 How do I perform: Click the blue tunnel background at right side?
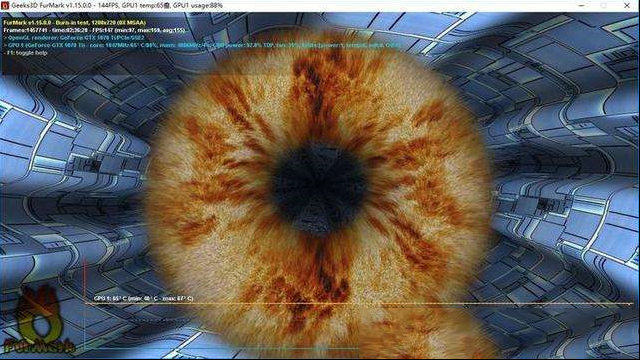(x=567, y=184)
